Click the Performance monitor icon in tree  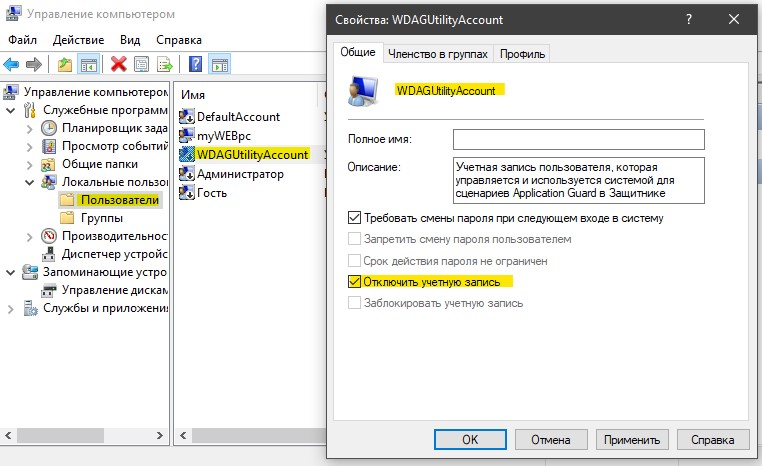tap(49, 236)
